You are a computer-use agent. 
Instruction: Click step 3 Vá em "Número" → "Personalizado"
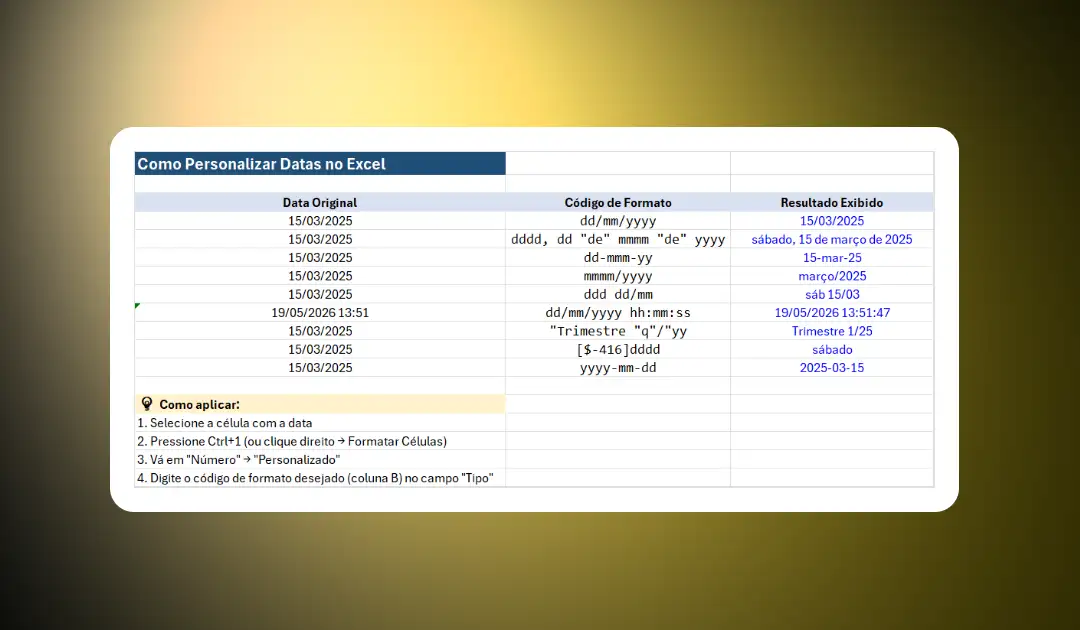click(238, 459)
